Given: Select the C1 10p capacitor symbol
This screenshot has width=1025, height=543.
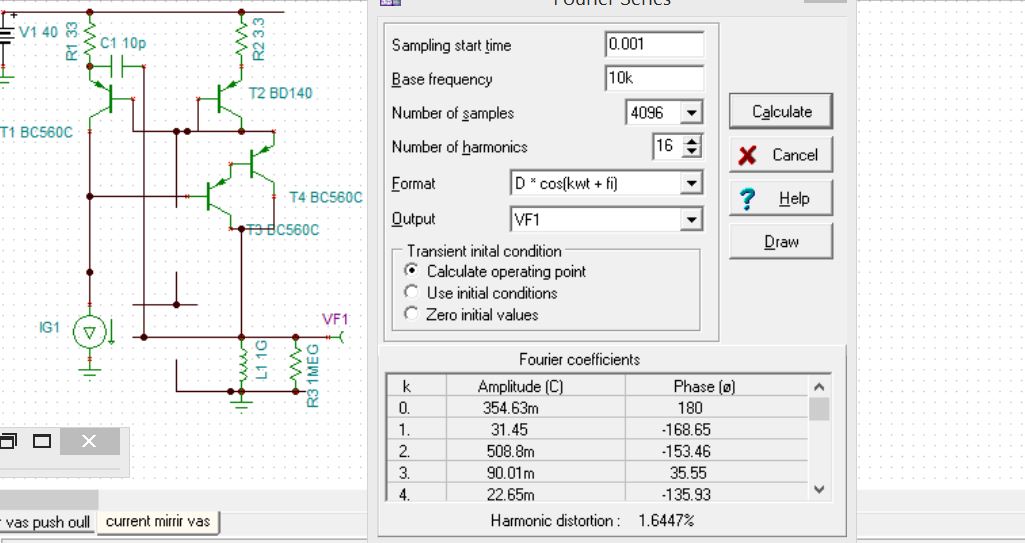Looking at the screenshot, I should click(117, 66).
